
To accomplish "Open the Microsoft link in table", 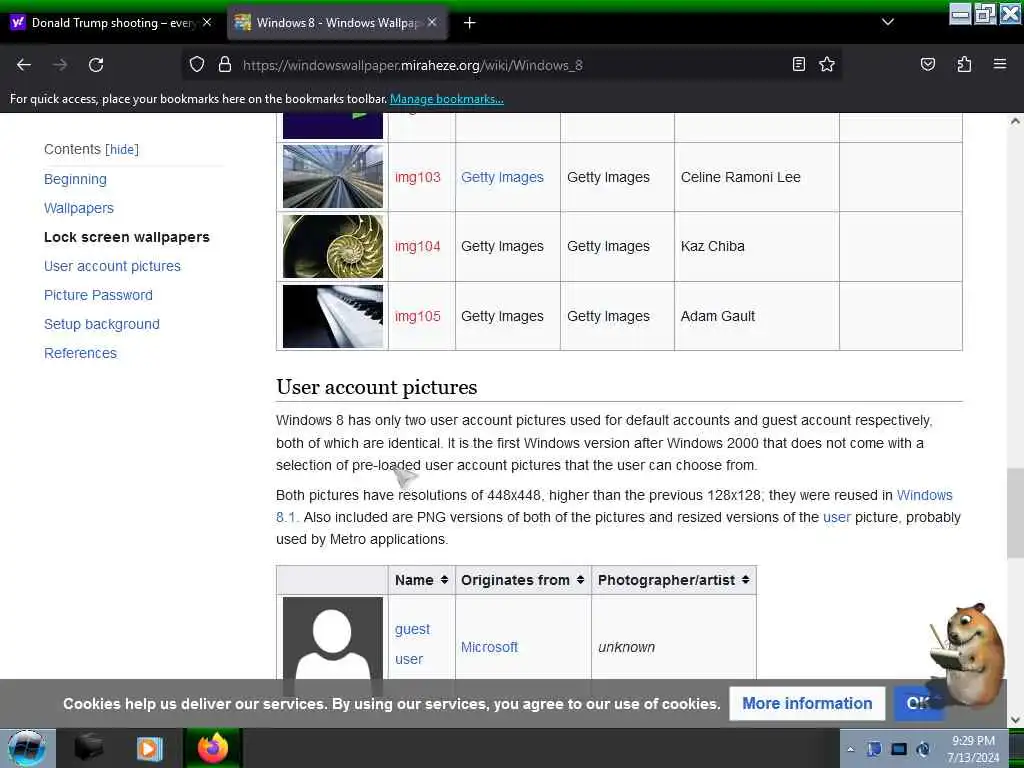I will point(489,647).
